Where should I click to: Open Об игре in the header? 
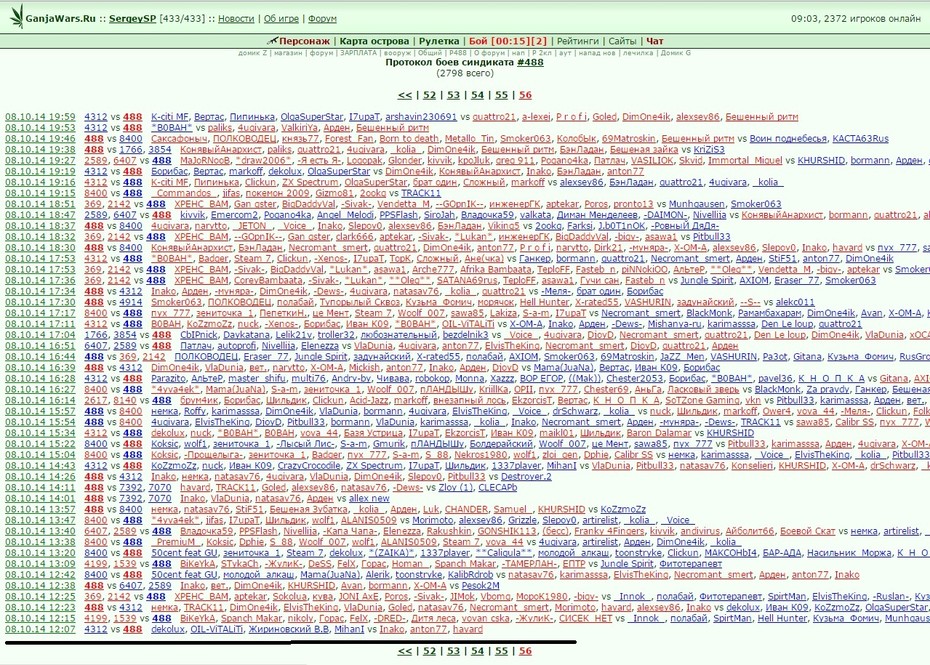coord(281,18)
